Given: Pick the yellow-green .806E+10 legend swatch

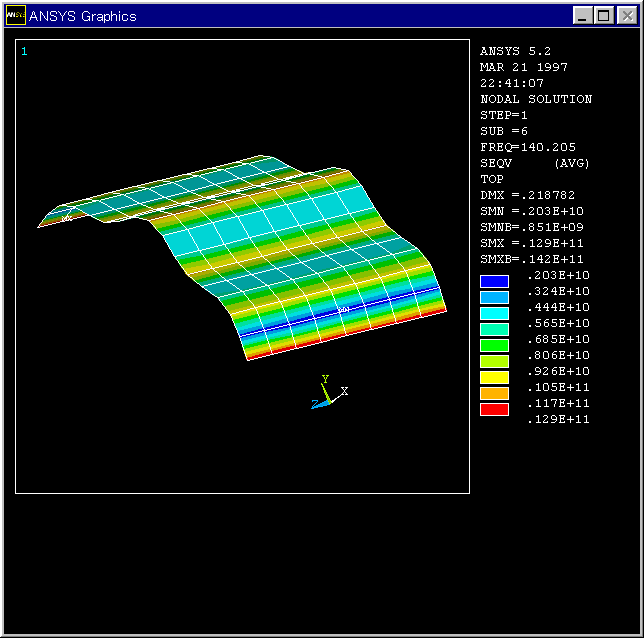Looking at the screenshot, I should pos(494,362).
